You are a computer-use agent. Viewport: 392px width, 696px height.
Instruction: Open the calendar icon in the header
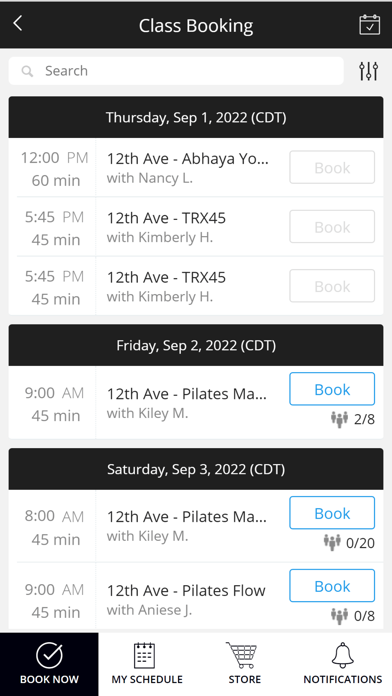(x=369, y=24)
